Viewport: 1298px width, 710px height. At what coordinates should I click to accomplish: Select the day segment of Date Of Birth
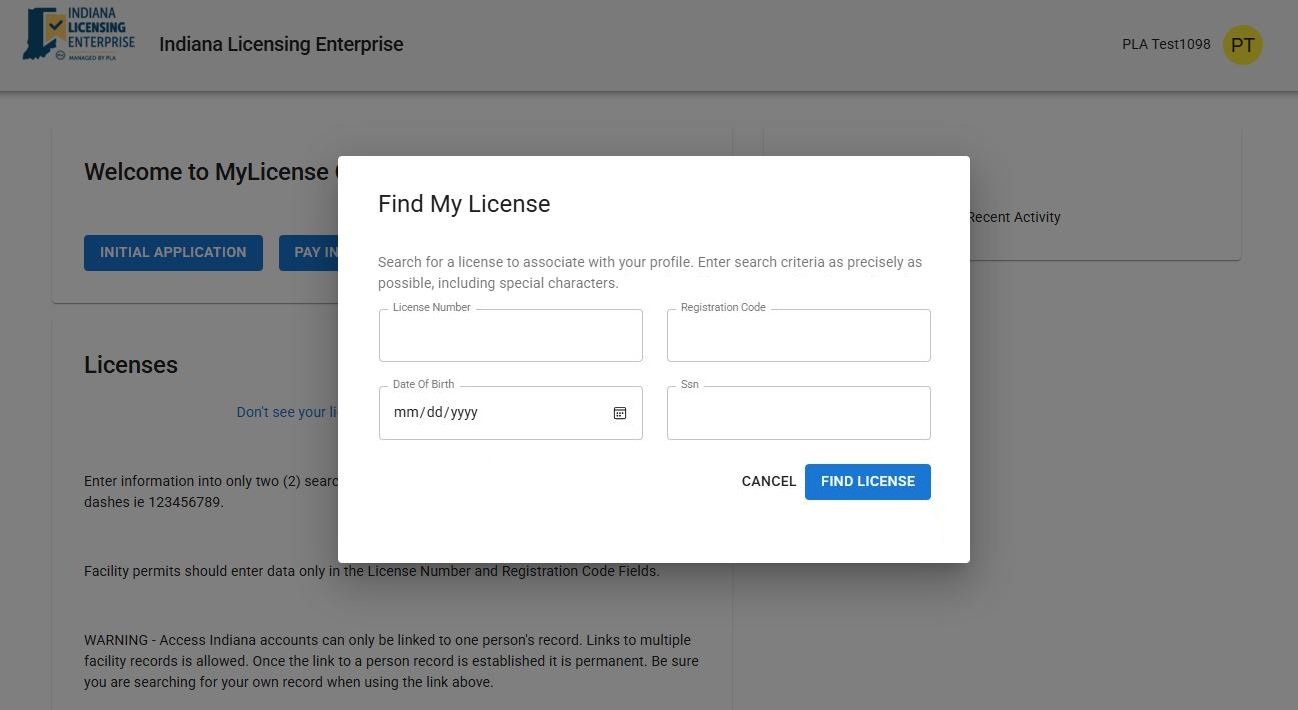coord(434,413)
